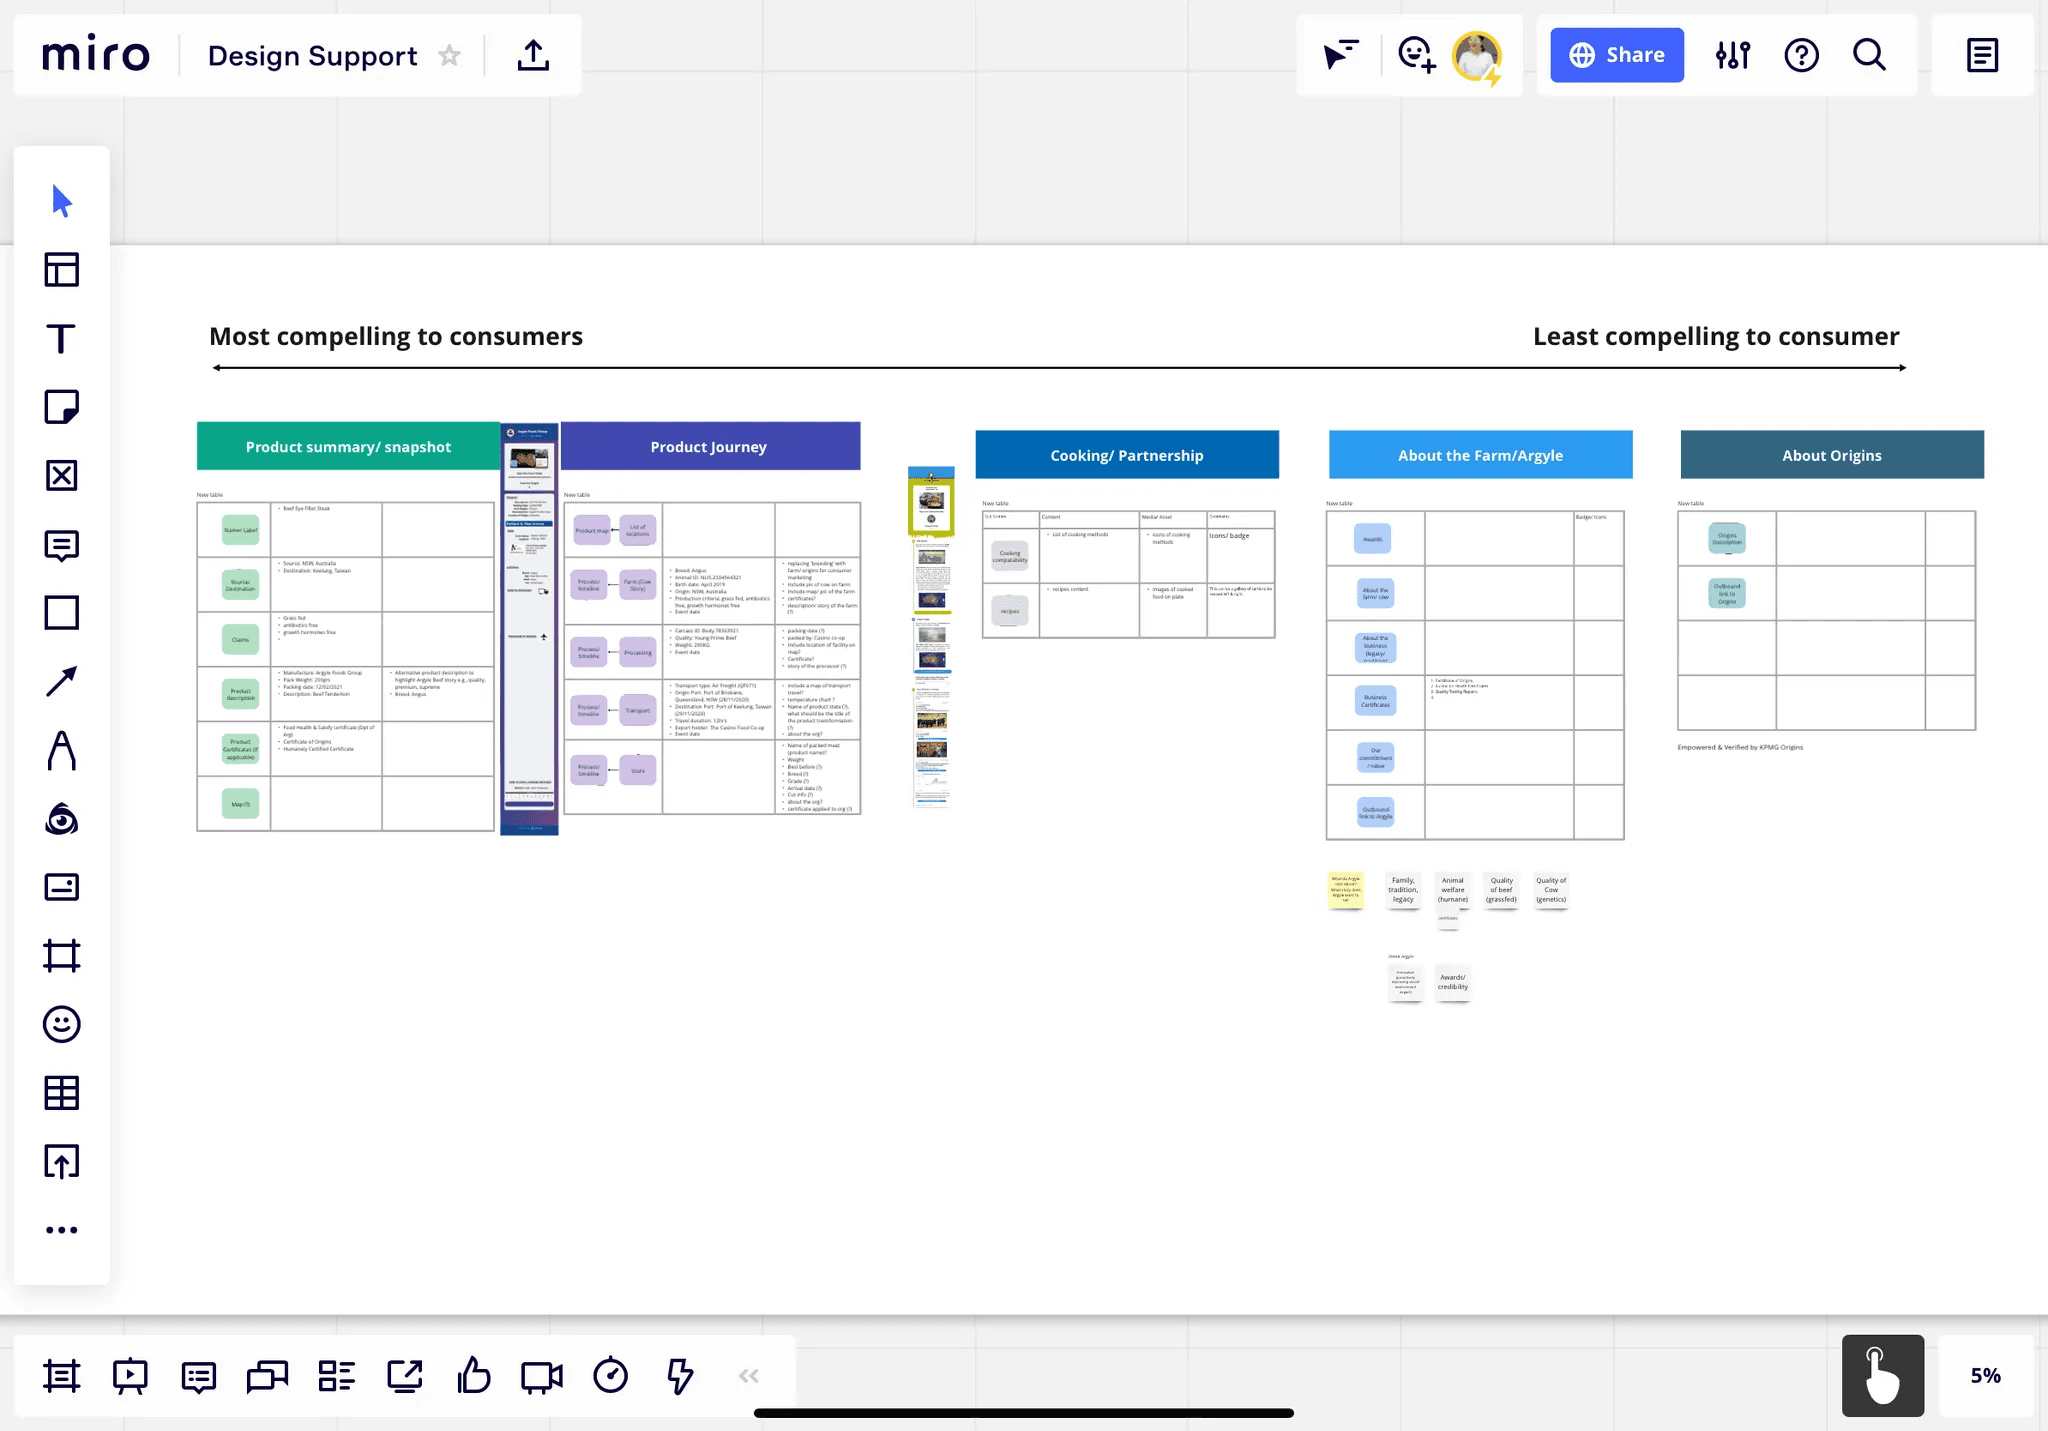Image resolution: width=2048 pixels, height=1431 pixels.
Task: Open voting thumbs-up tool
Action: (473, 1376)
